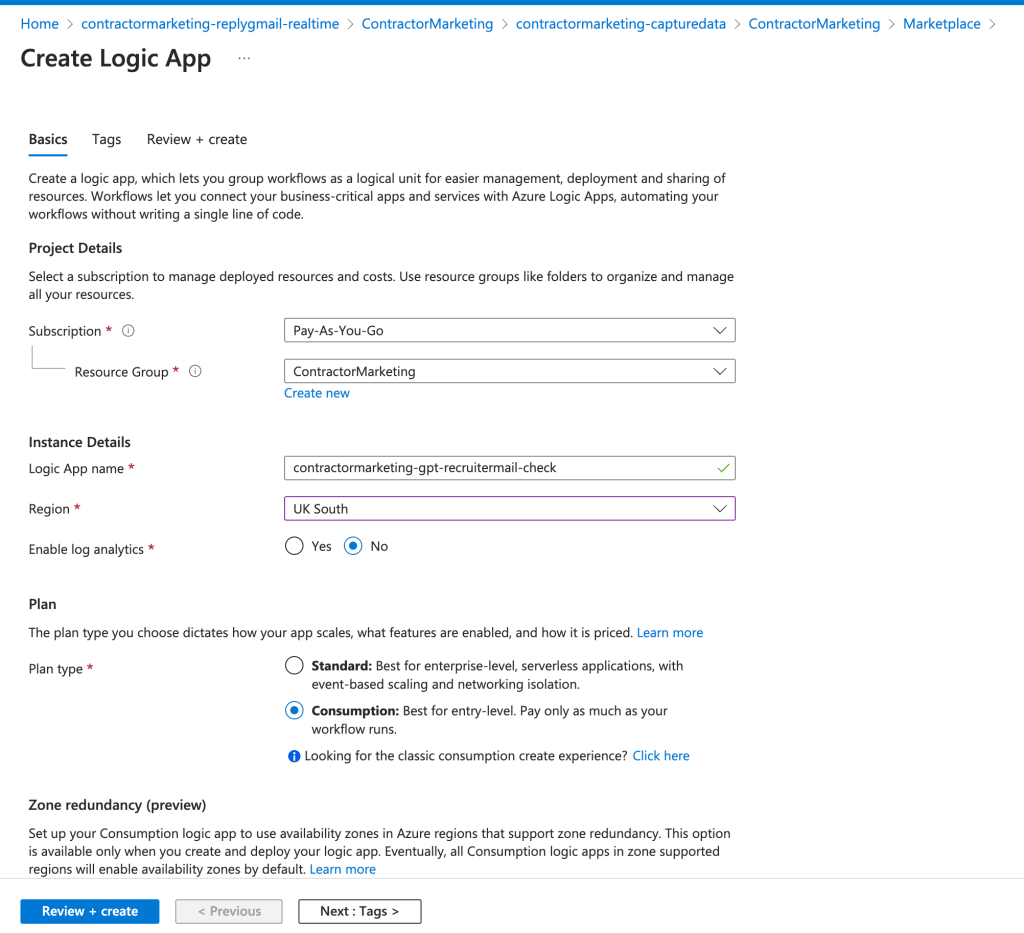Image resolution: width=1024 pixels, height=933 pixels.
Task: Click the Enable log analytics label
Action: (x=86, y=549)
